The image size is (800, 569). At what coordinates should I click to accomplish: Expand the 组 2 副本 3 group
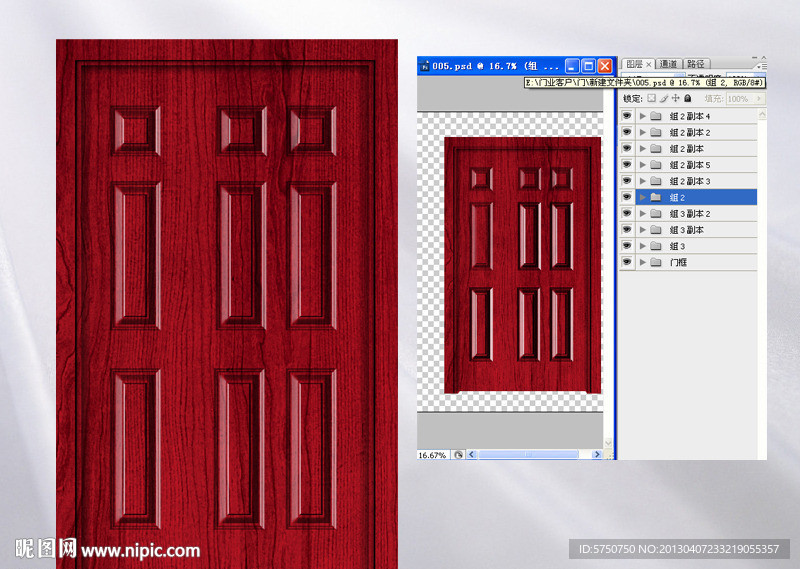click(x=643, y=181)
